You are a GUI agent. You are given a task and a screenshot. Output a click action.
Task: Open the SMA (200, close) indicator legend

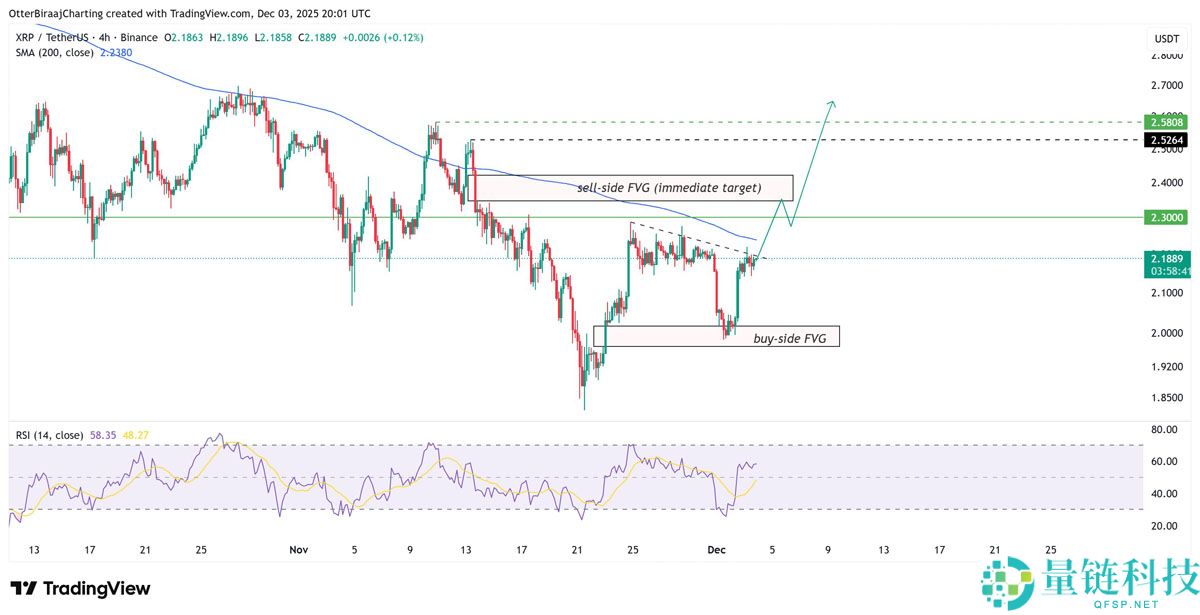click(55, 53)
